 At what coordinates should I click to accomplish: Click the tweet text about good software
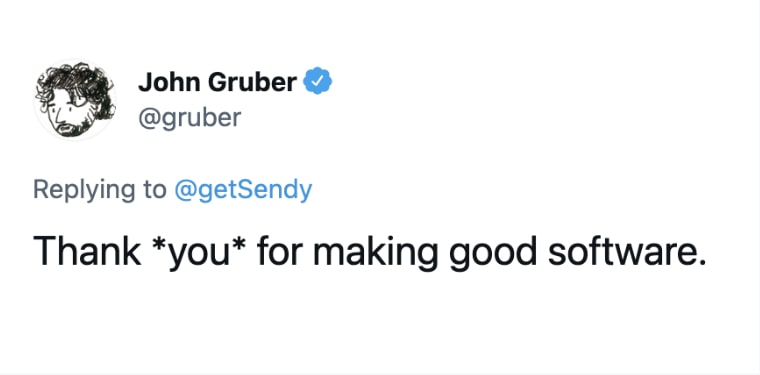(368, 253)
